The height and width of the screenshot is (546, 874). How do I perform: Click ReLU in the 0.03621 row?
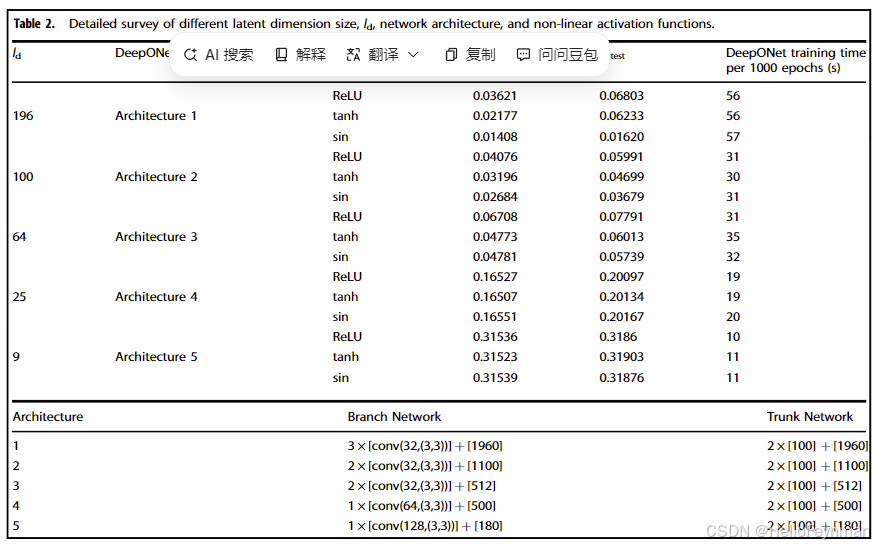pos(347,96)
